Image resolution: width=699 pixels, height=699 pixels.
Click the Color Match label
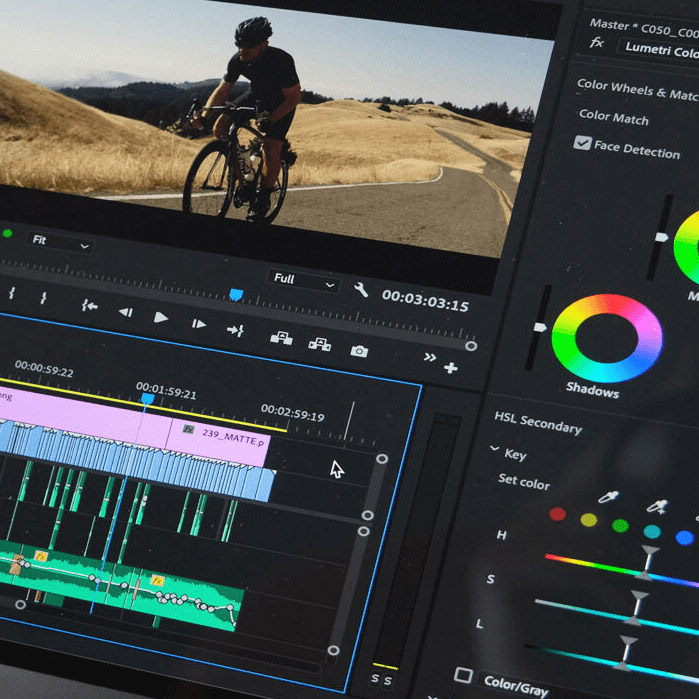[x=614, y=117]
